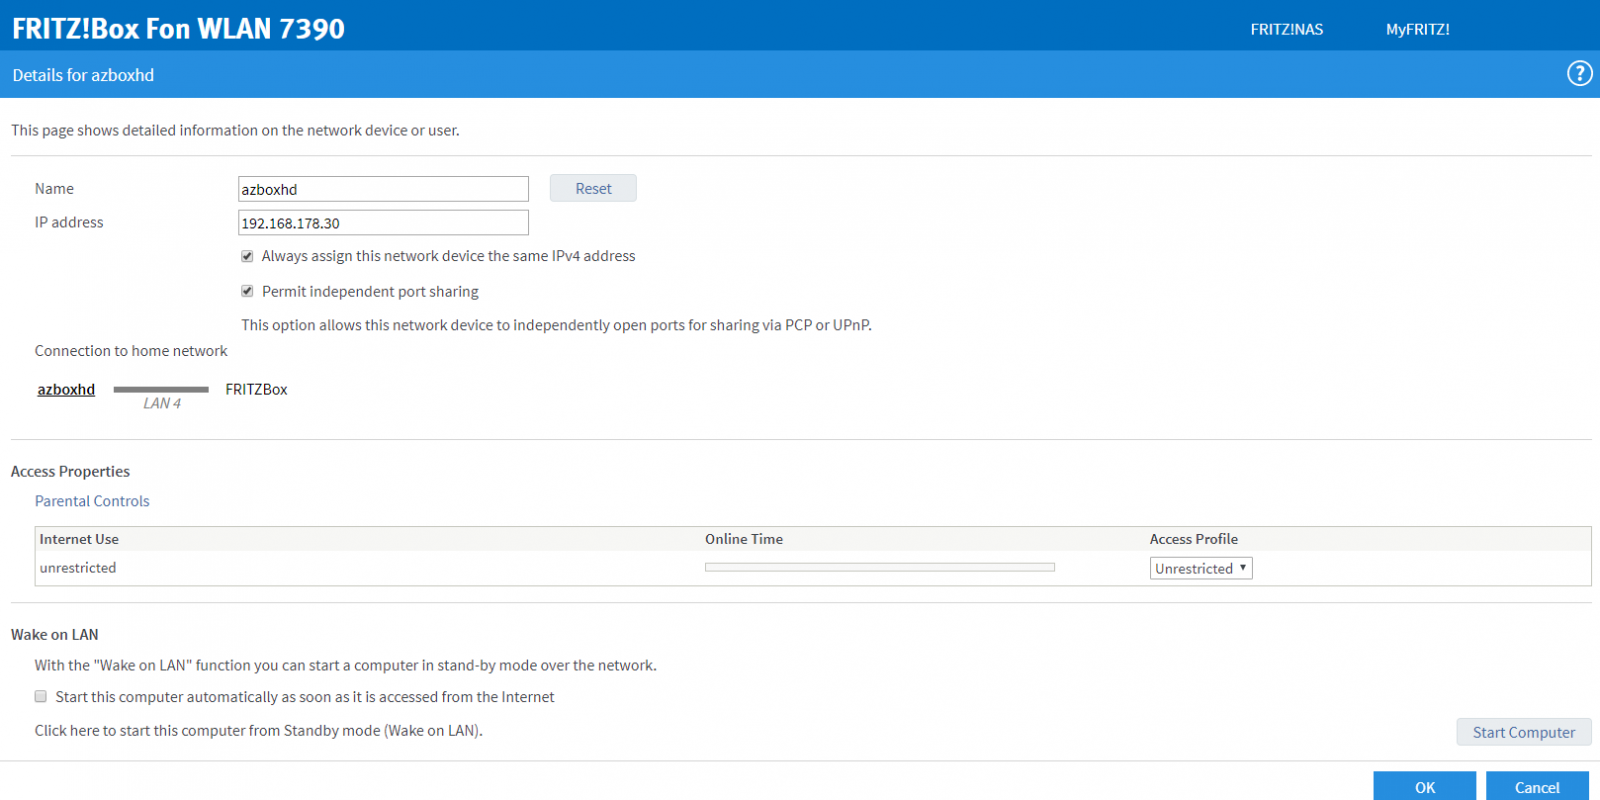
Task: Click the 'Connection to home network' label
Action: [131, 351]
